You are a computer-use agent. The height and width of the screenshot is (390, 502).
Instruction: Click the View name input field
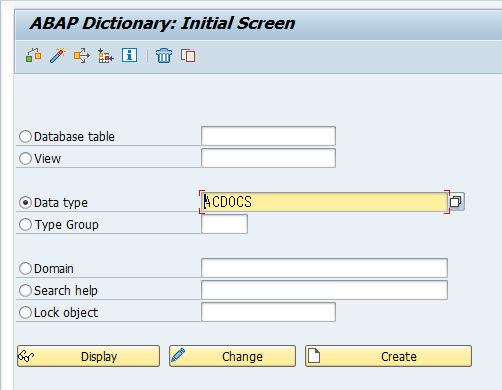(268, 158)
